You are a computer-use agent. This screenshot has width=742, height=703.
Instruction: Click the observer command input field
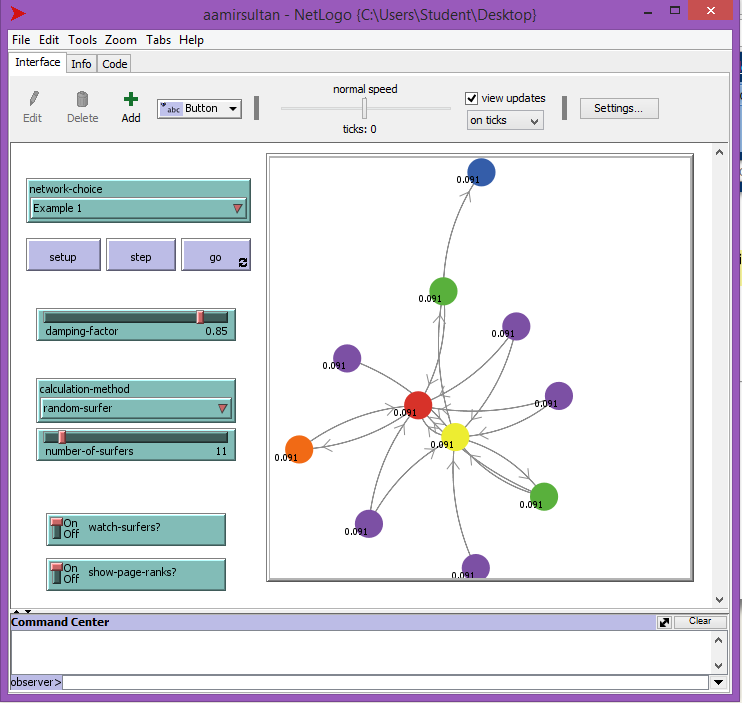[385, 682]
